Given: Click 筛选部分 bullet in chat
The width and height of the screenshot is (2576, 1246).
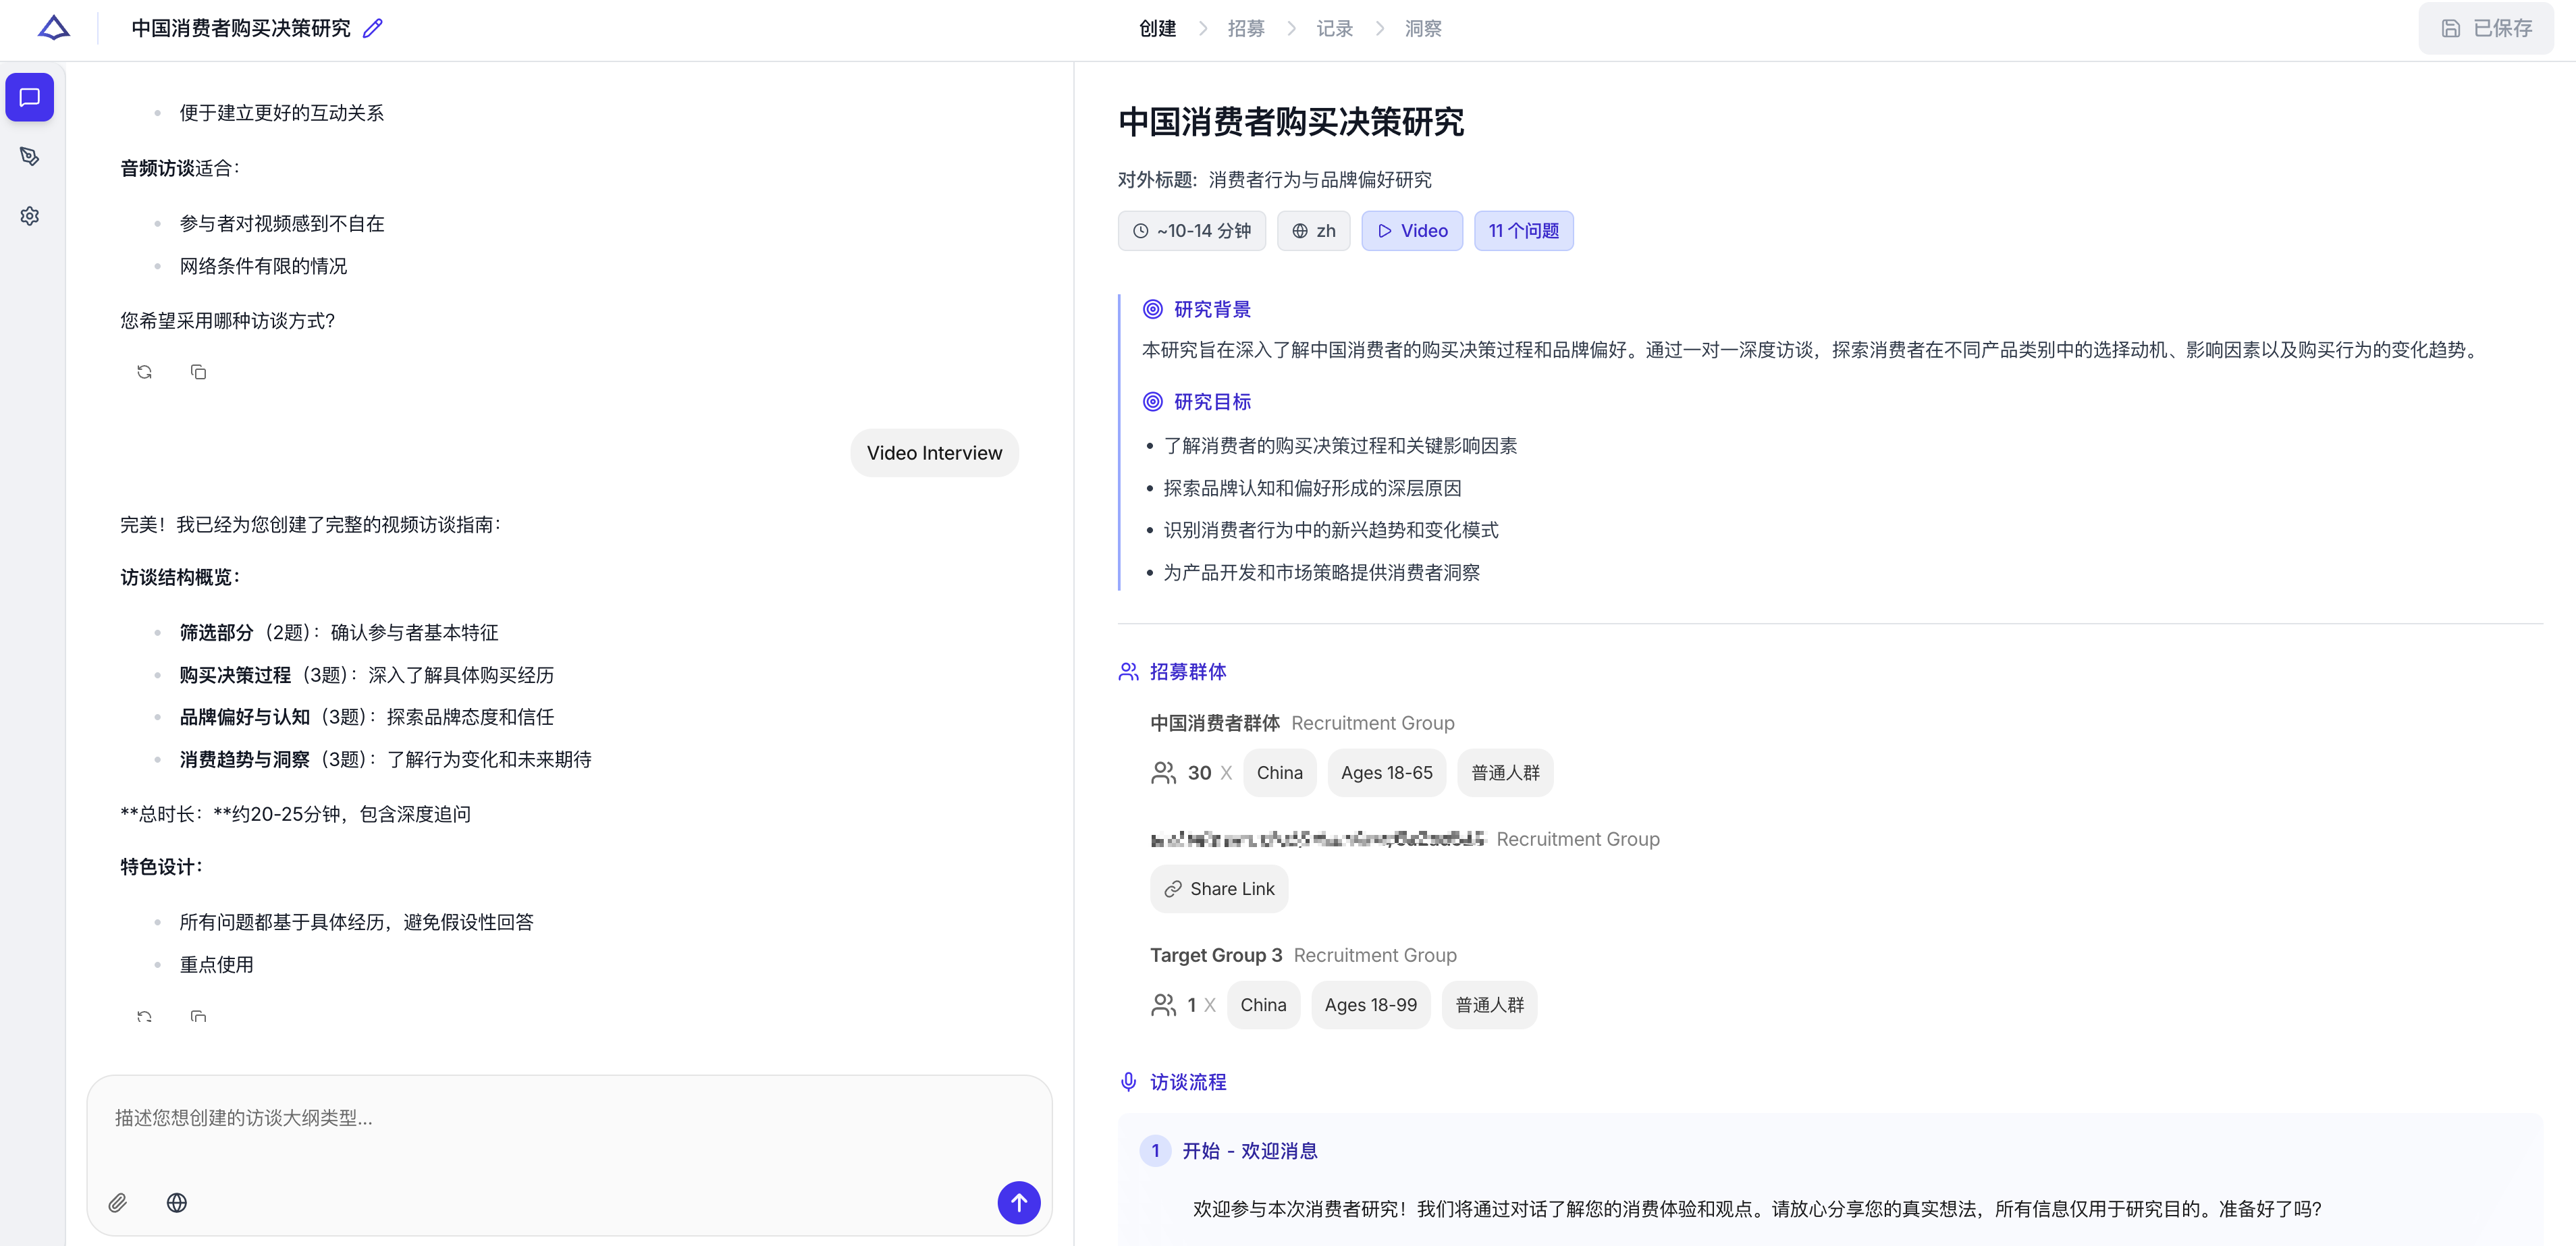Looking at the screenshot, I should pos(338,633).
